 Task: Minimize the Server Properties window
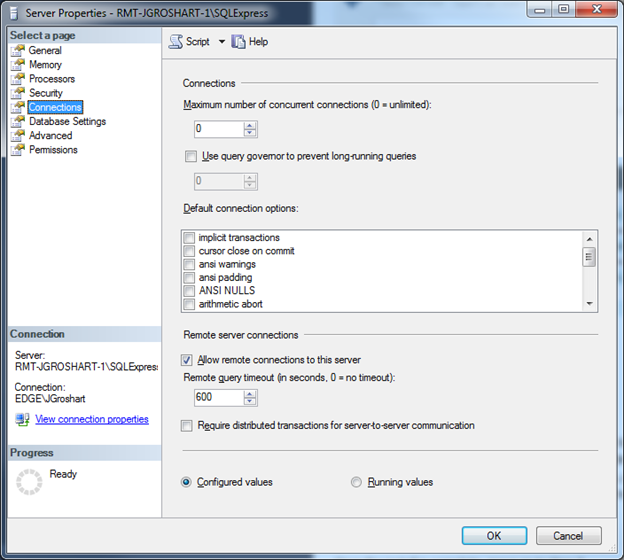point(540,9)
